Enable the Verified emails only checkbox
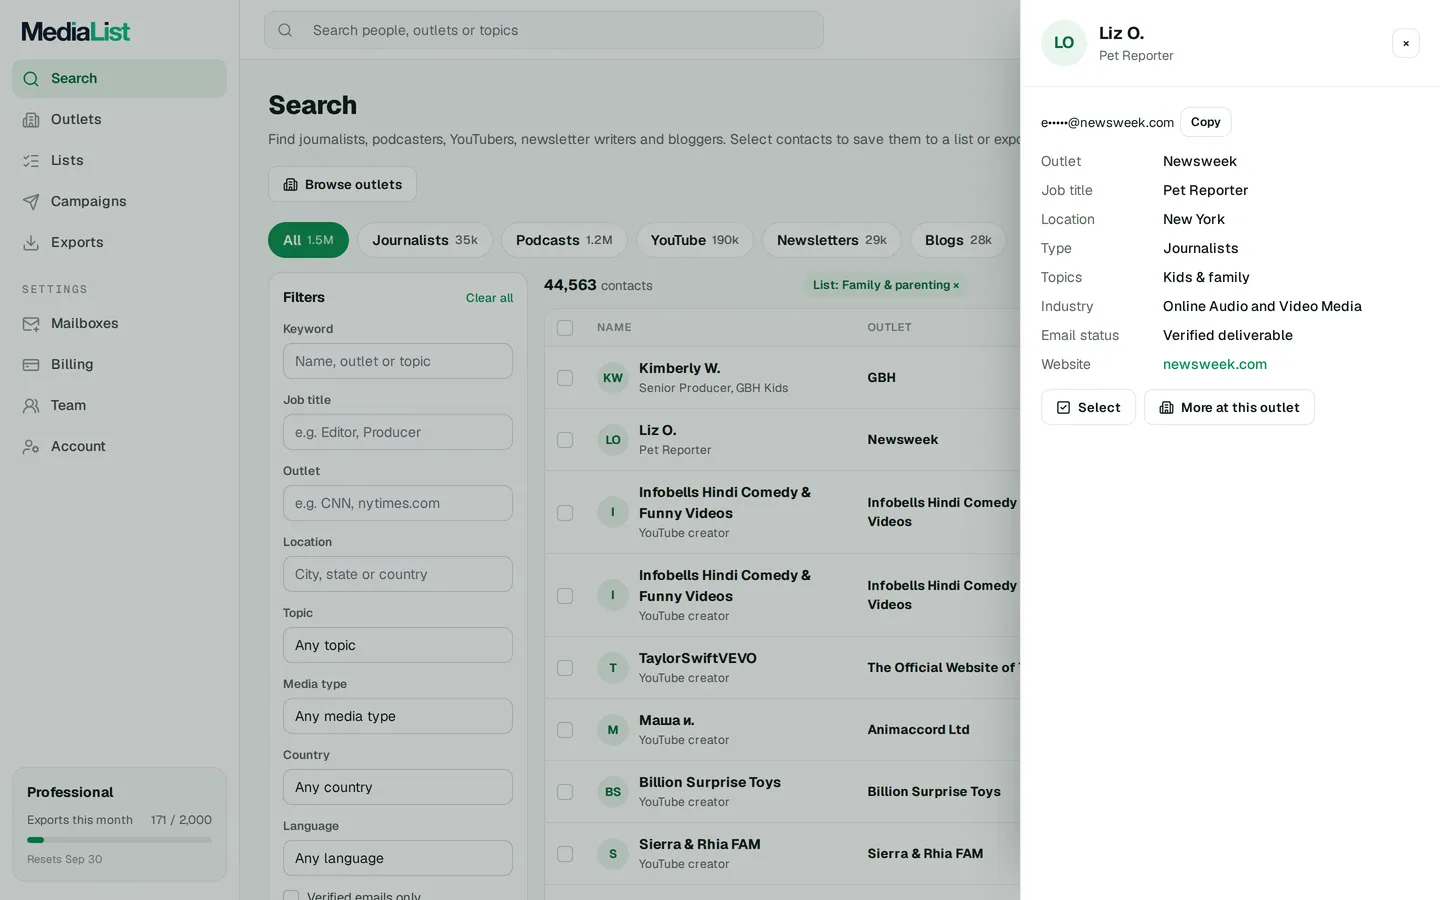1440x900 pixels. coord(291,896)
